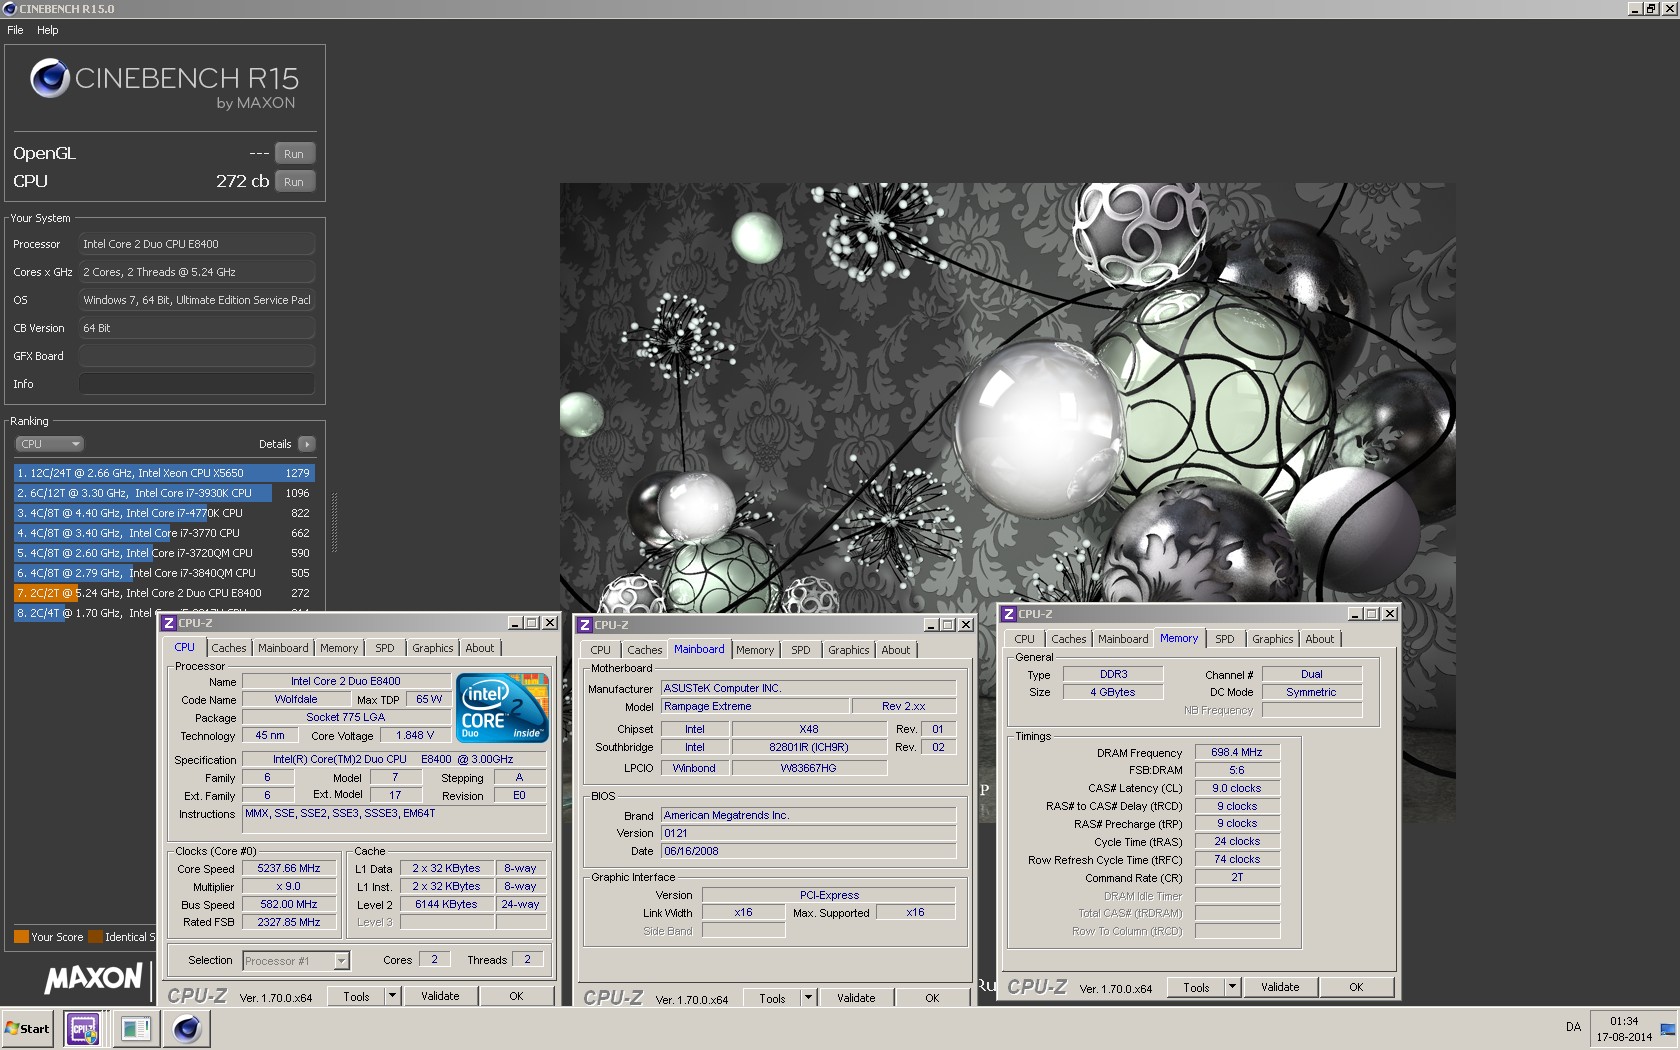This screenshot has height=1050, width=1680.
Task: Click the Cinebench R15 logo icon
Action: (49, 78)
